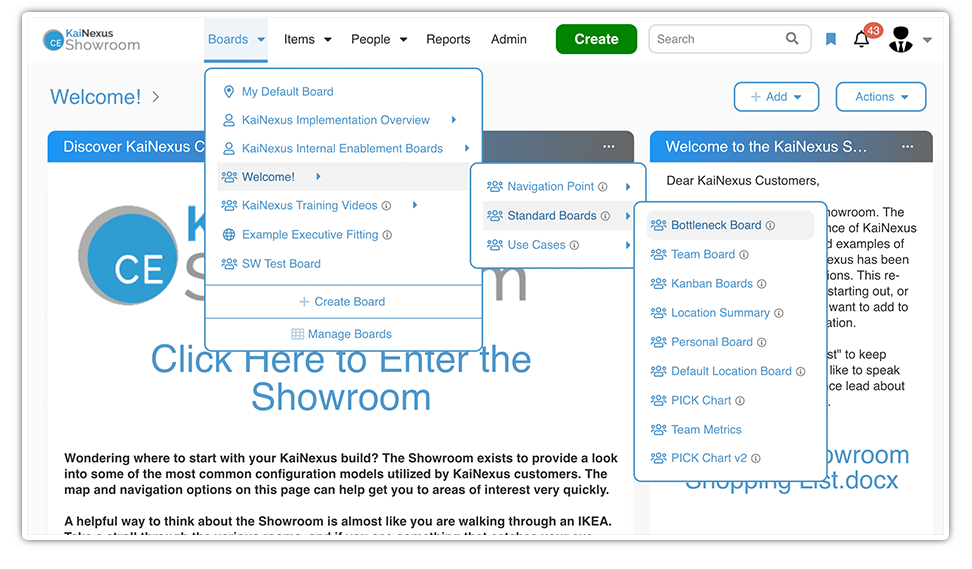Click the search magnifying glass icon
This screenshot has width=972, height=569.
click(x=792, y=39)
